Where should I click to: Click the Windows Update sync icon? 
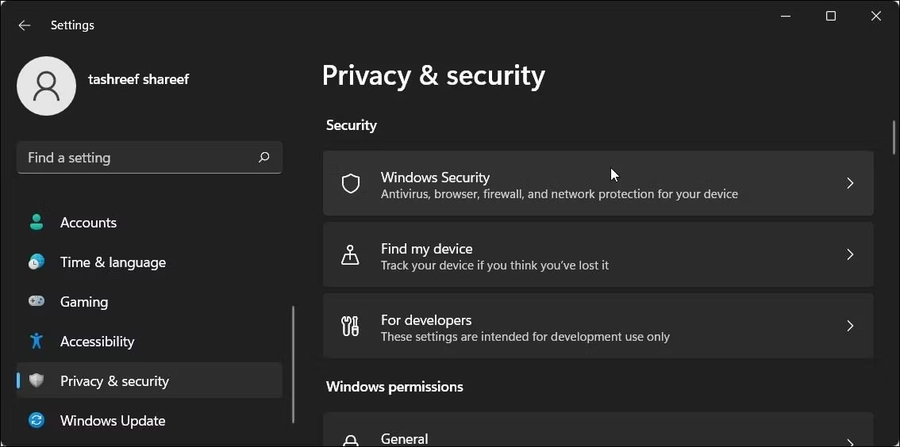coord(37,420)
